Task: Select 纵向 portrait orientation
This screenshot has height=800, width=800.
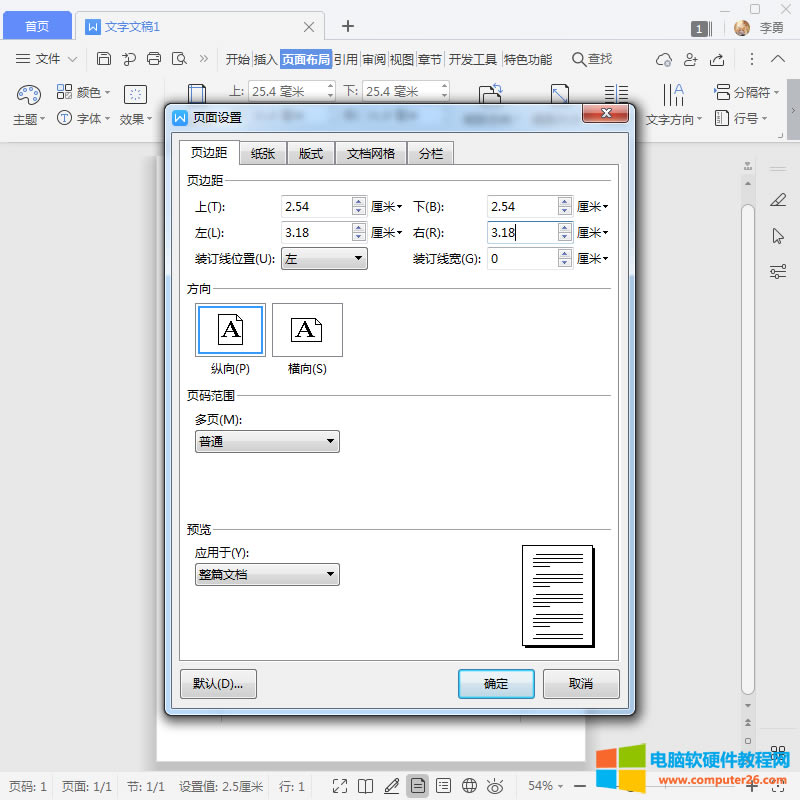Action: pyautogui.click(x=230, y=330)
